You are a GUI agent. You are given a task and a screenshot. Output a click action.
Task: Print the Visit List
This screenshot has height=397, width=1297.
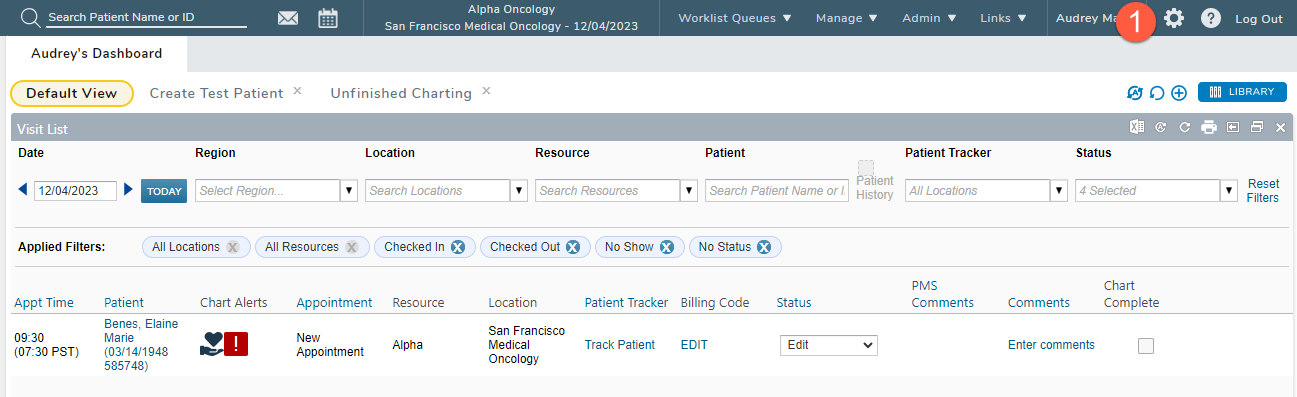[x=1209, y=127]
